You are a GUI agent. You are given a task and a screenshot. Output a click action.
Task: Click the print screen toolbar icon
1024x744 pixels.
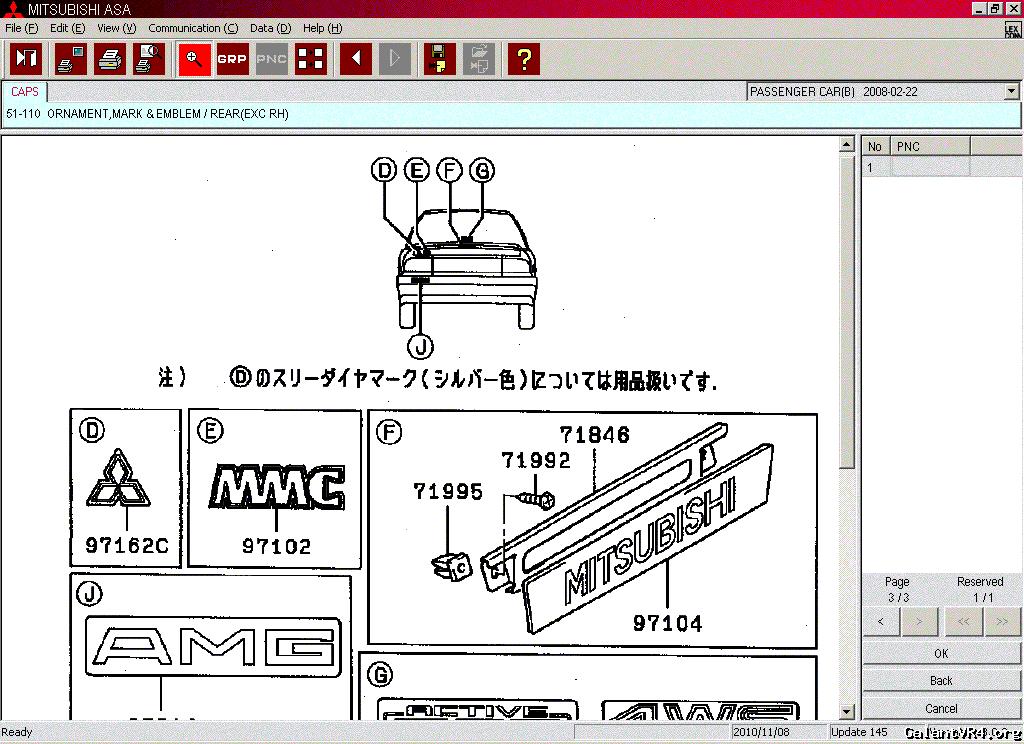point(70,59)
